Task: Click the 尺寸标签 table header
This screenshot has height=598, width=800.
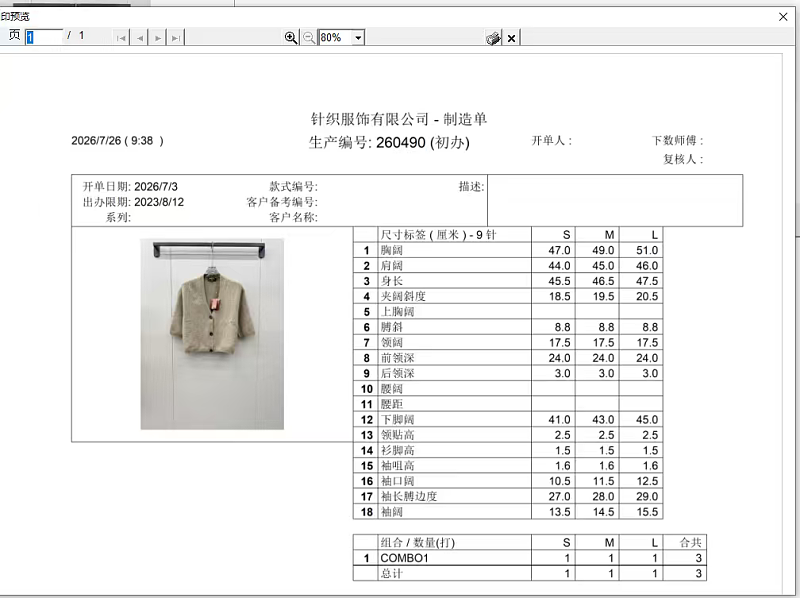Action: [438, 235]
